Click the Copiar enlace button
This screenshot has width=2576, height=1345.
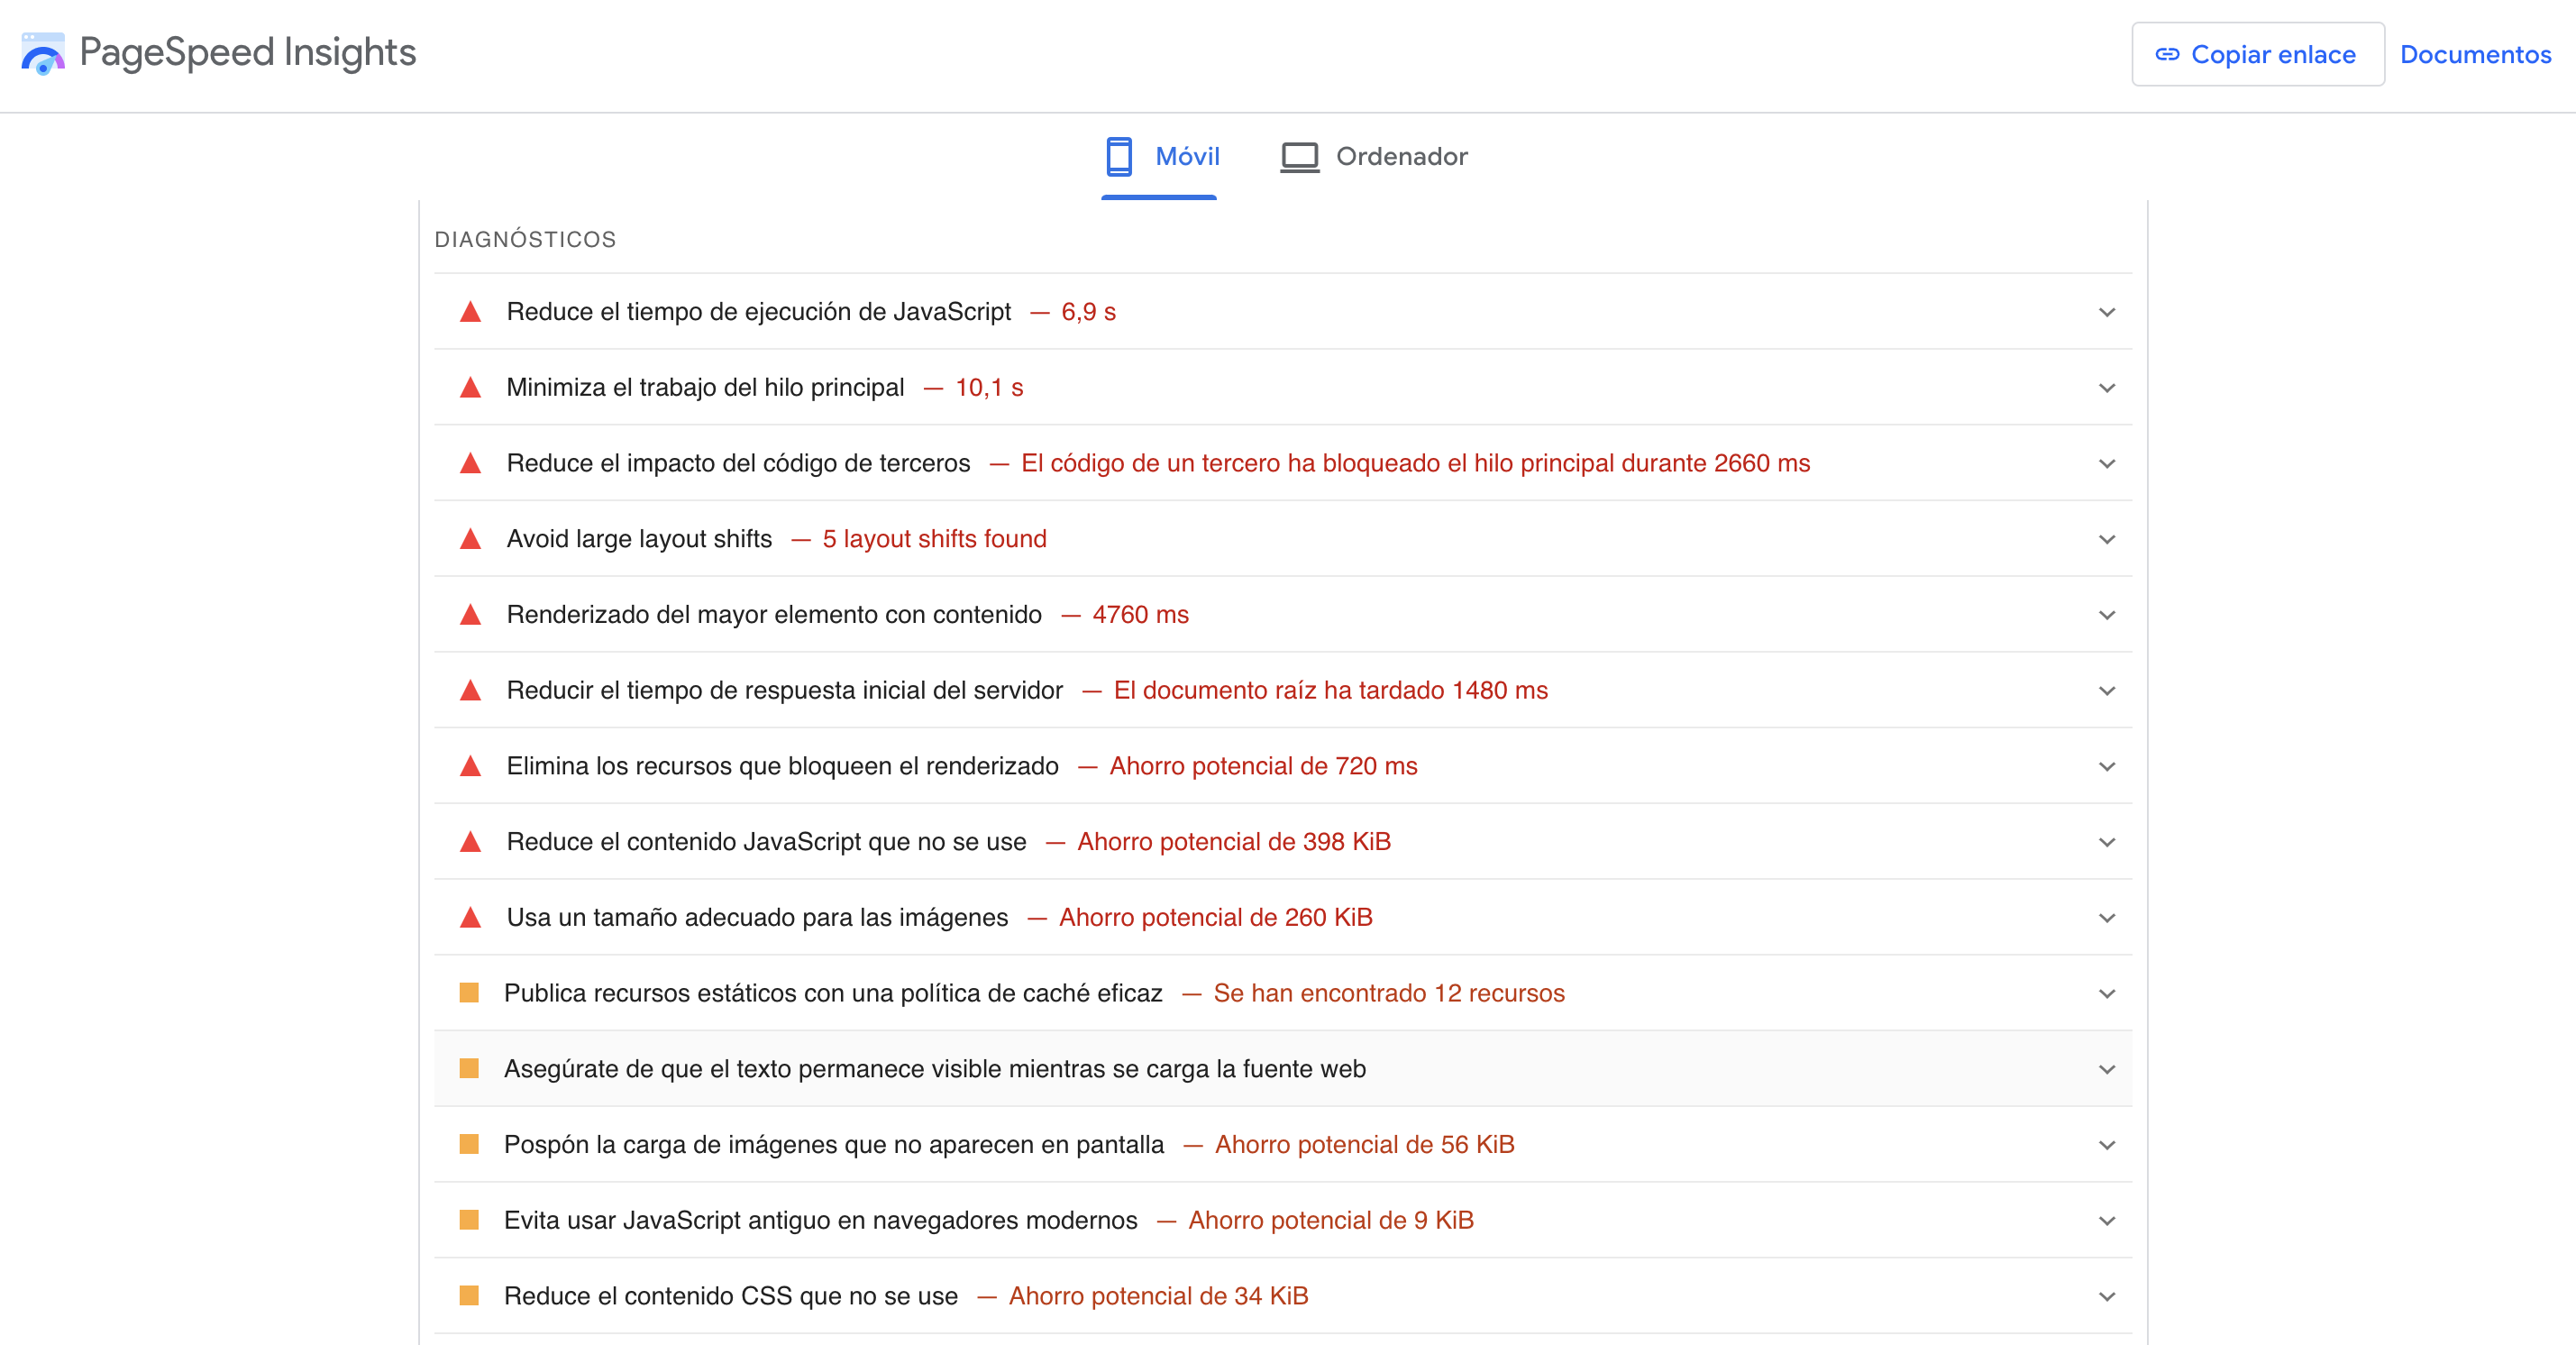click(2256, 54)
